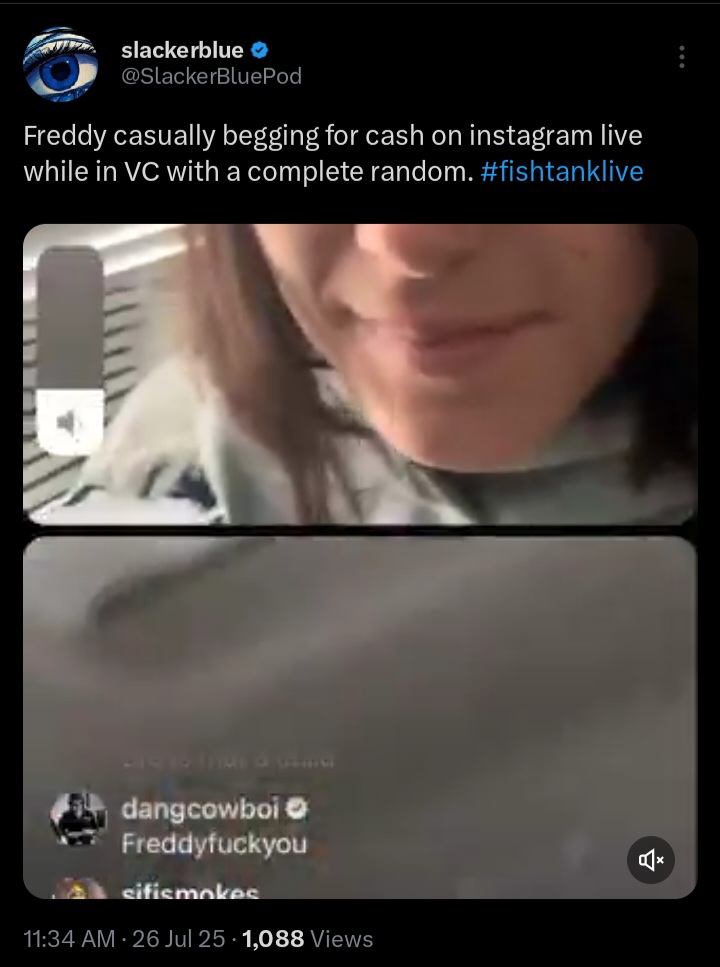Open the three-dot more options menu
This screenshot has height=967, width=720.
(x=681, y=57)
